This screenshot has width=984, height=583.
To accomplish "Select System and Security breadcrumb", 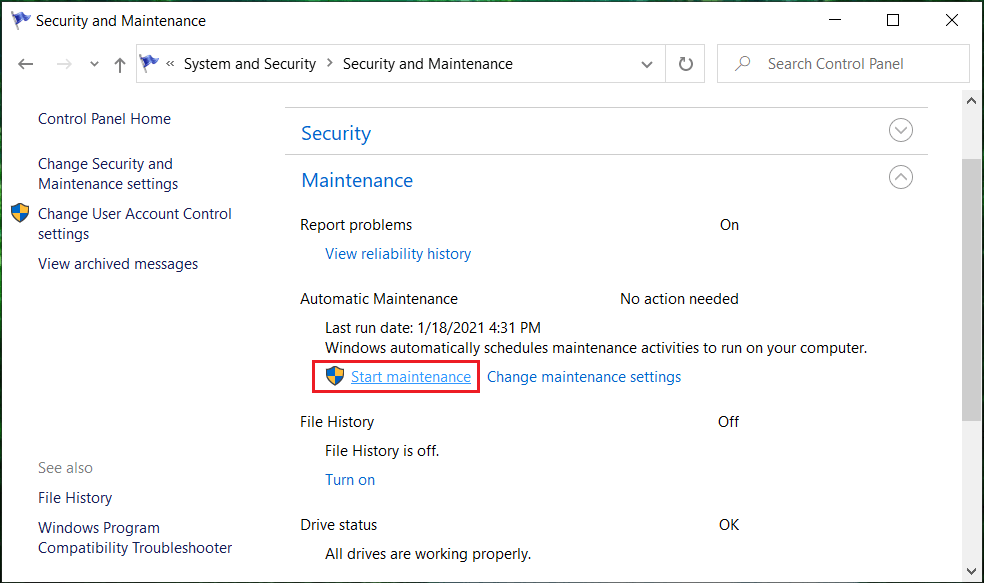I will click(249, 64).
